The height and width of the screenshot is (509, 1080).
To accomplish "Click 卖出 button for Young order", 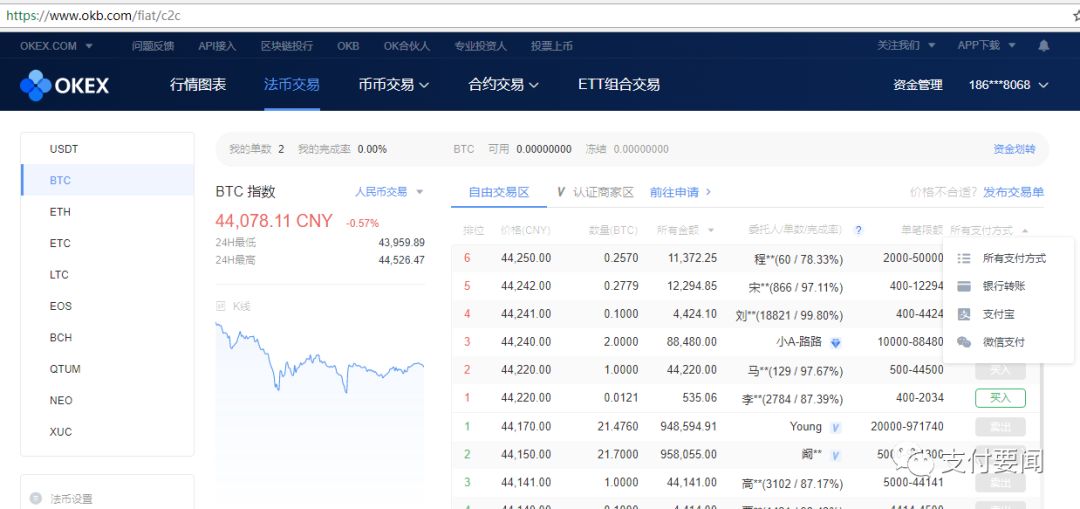I will click(1000, 427).
